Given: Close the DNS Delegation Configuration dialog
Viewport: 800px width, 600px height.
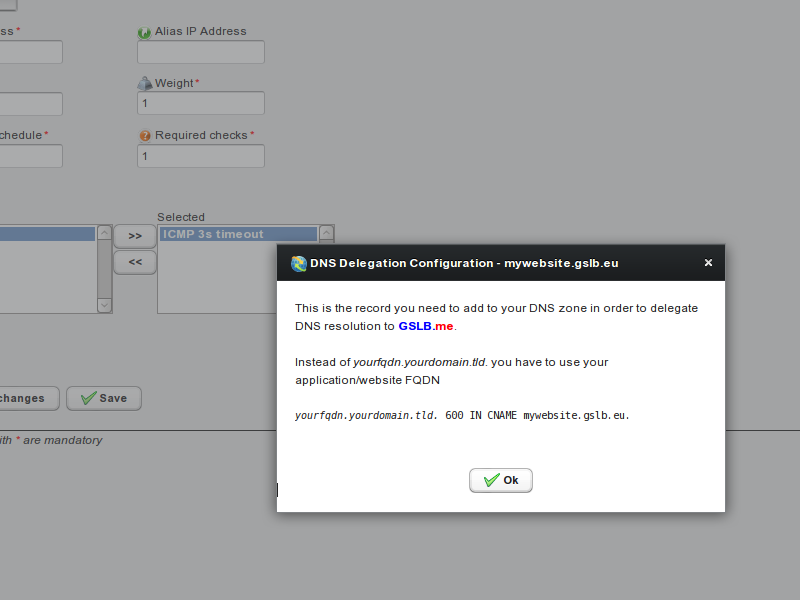Looking at the screenshot, I should (708, 263).
